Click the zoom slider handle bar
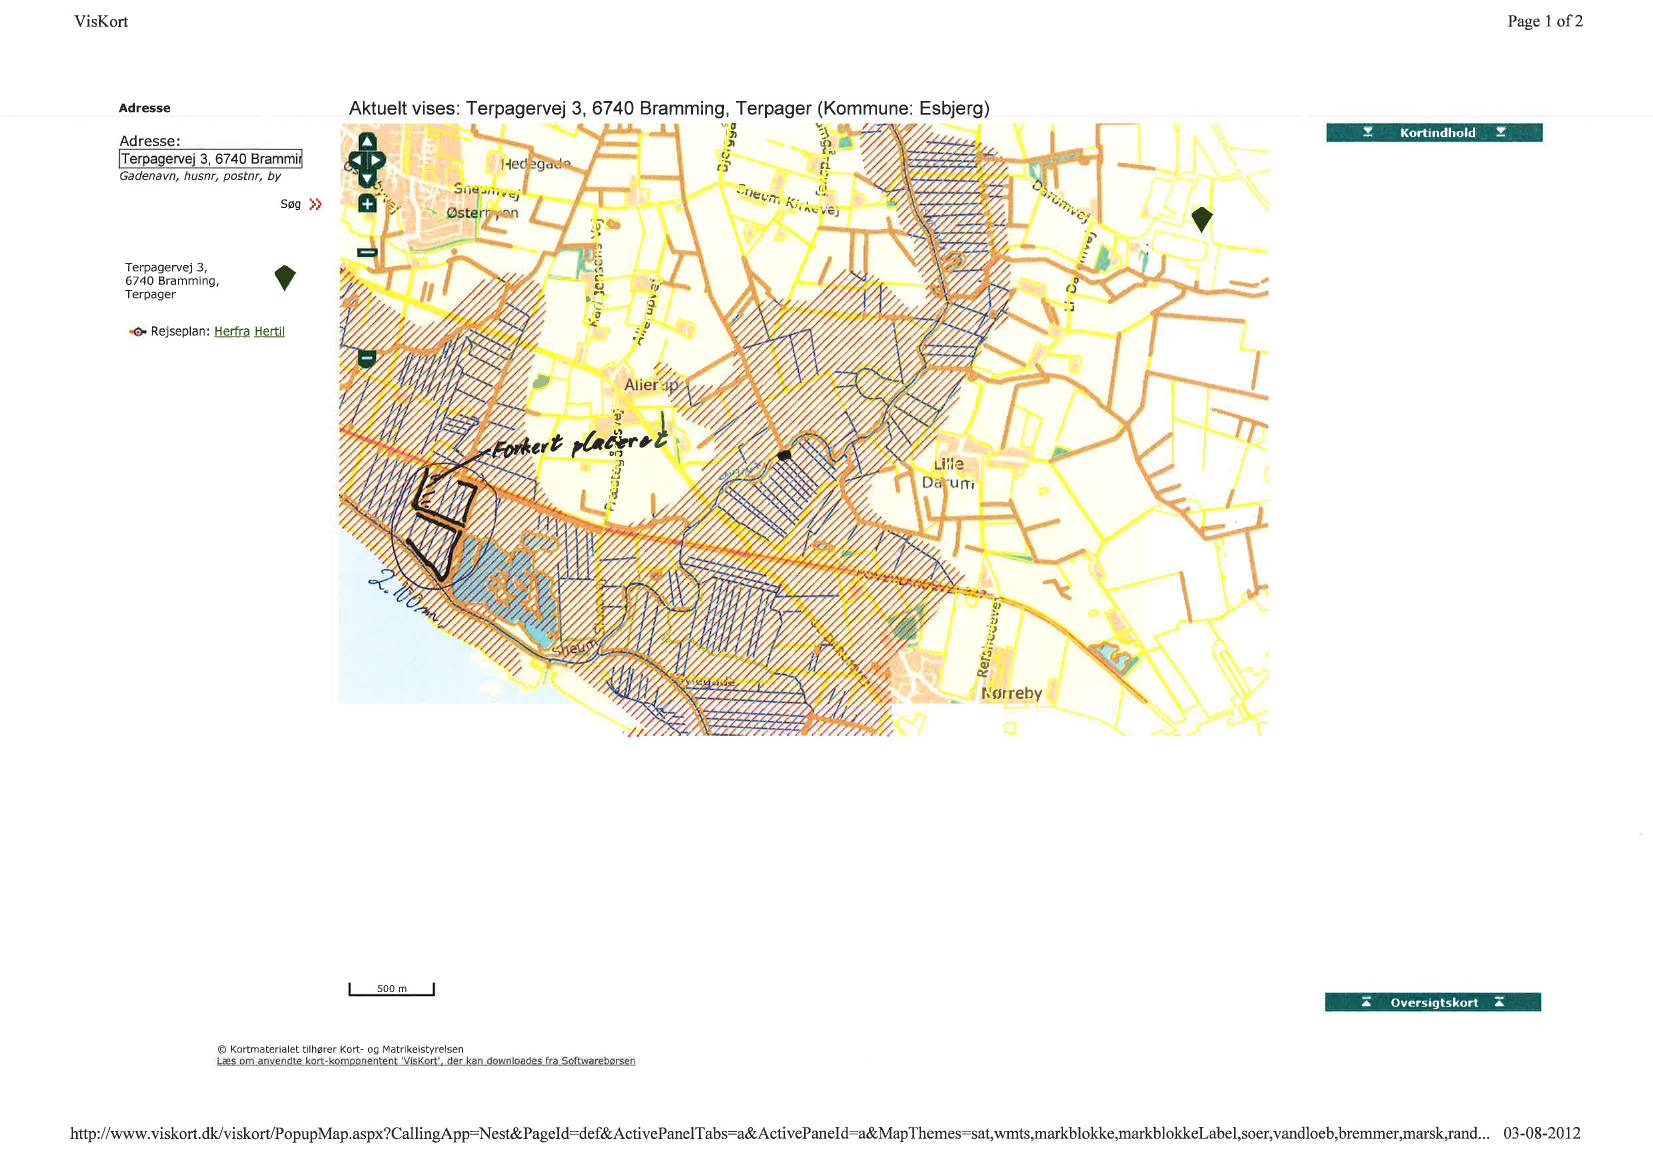This screenshot has height=1169, width=1653. tap(367, 252)
